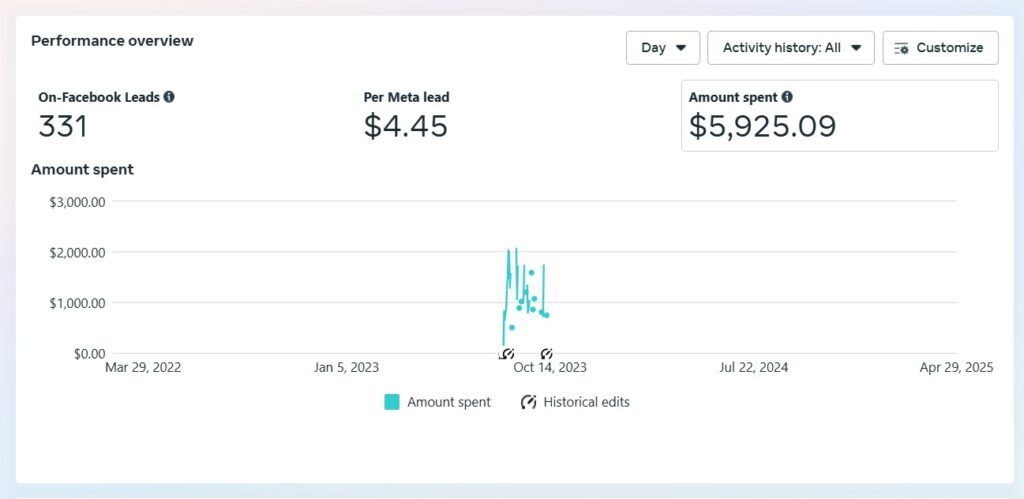Click the highest data point dot on chart
This screenshot has height=499, width=1024.
531,272
